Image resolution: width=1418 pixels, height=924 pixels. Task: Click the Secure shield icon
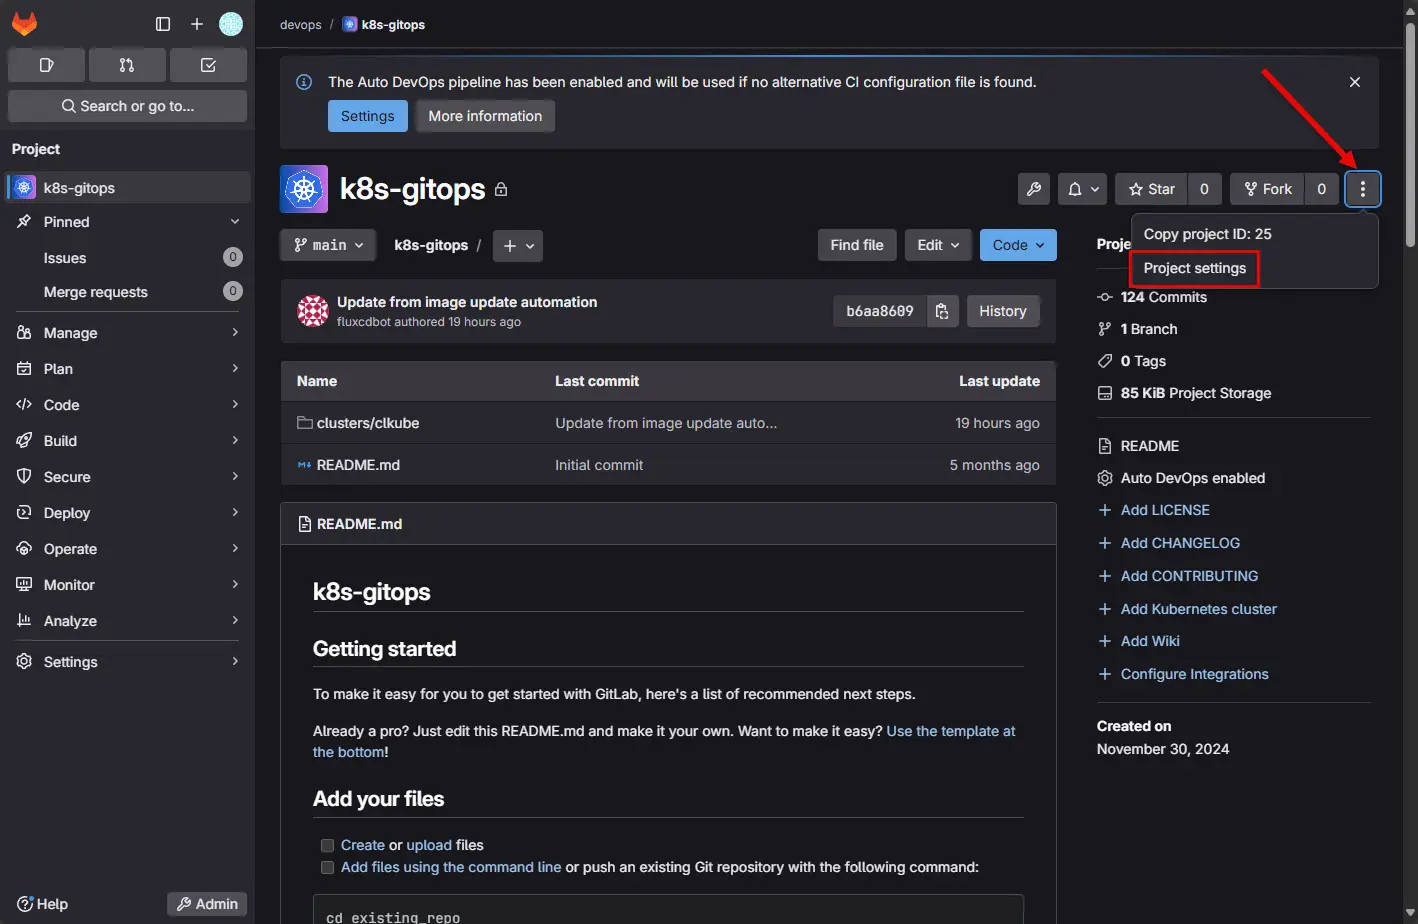[24, 477]
